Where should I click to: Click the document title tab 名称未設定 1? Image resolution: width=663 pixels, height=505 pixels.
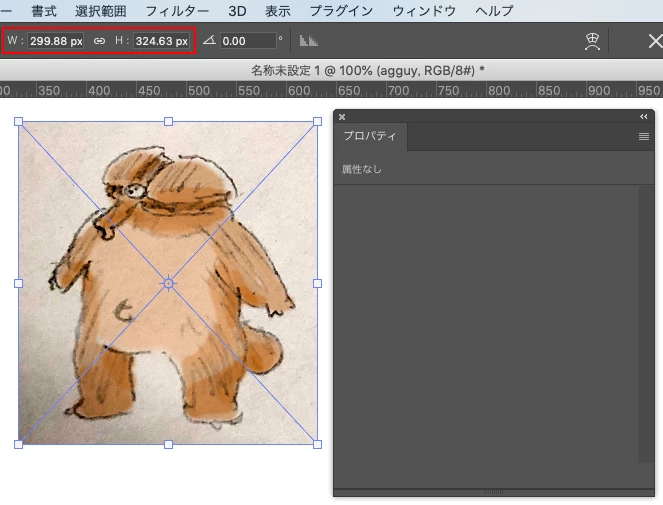tap(367, 70)
